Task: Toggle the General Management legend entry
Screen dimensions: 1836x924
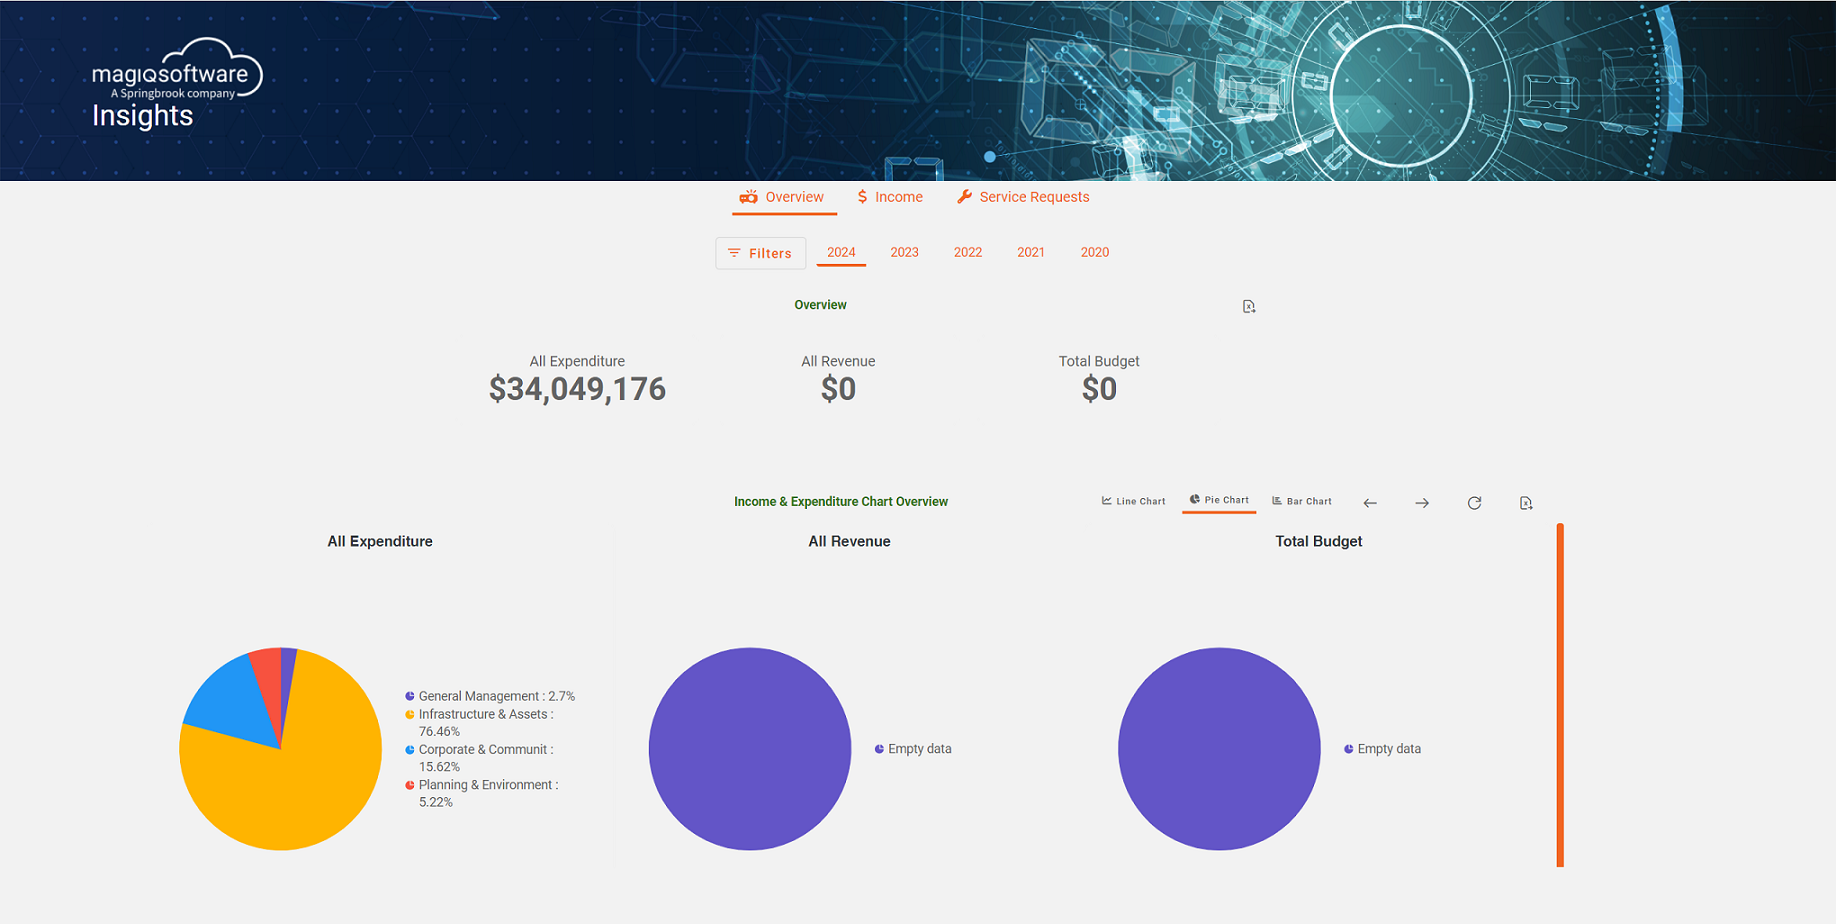Action: [x=496, y=696]
